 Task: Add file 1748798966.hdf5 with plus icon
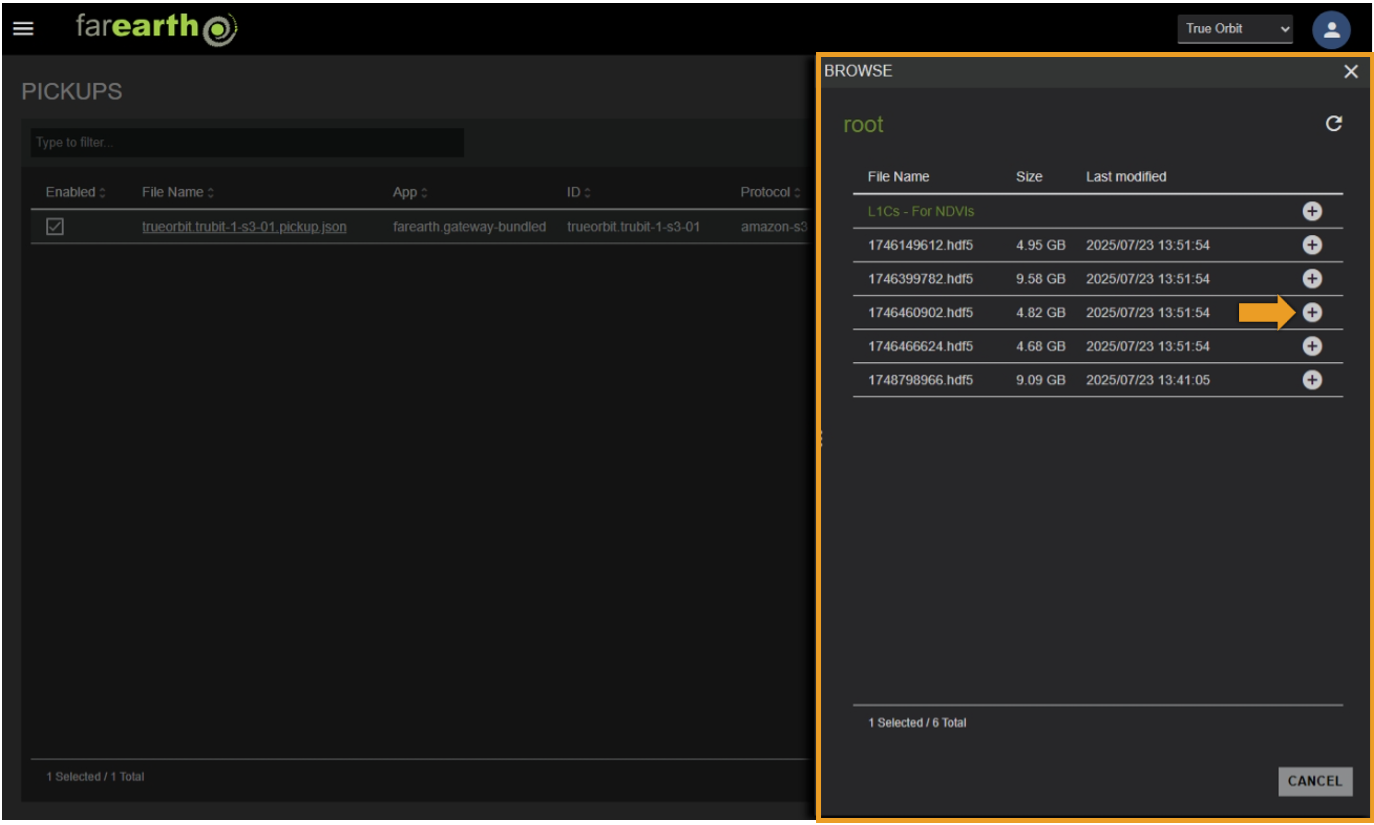1312,380
